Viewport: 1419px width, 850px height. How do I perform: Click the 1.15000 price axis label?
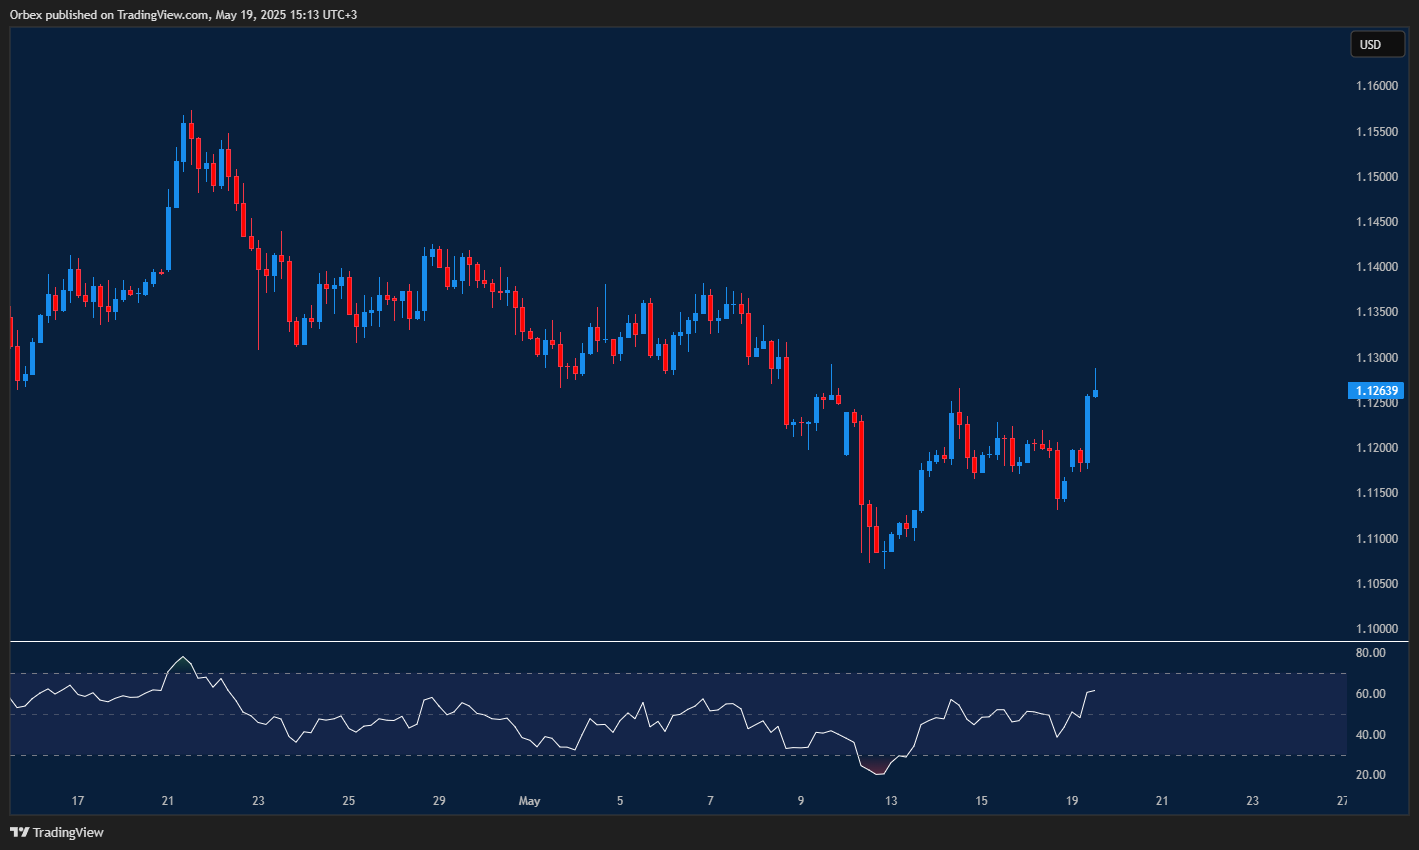coord(1376,177)
